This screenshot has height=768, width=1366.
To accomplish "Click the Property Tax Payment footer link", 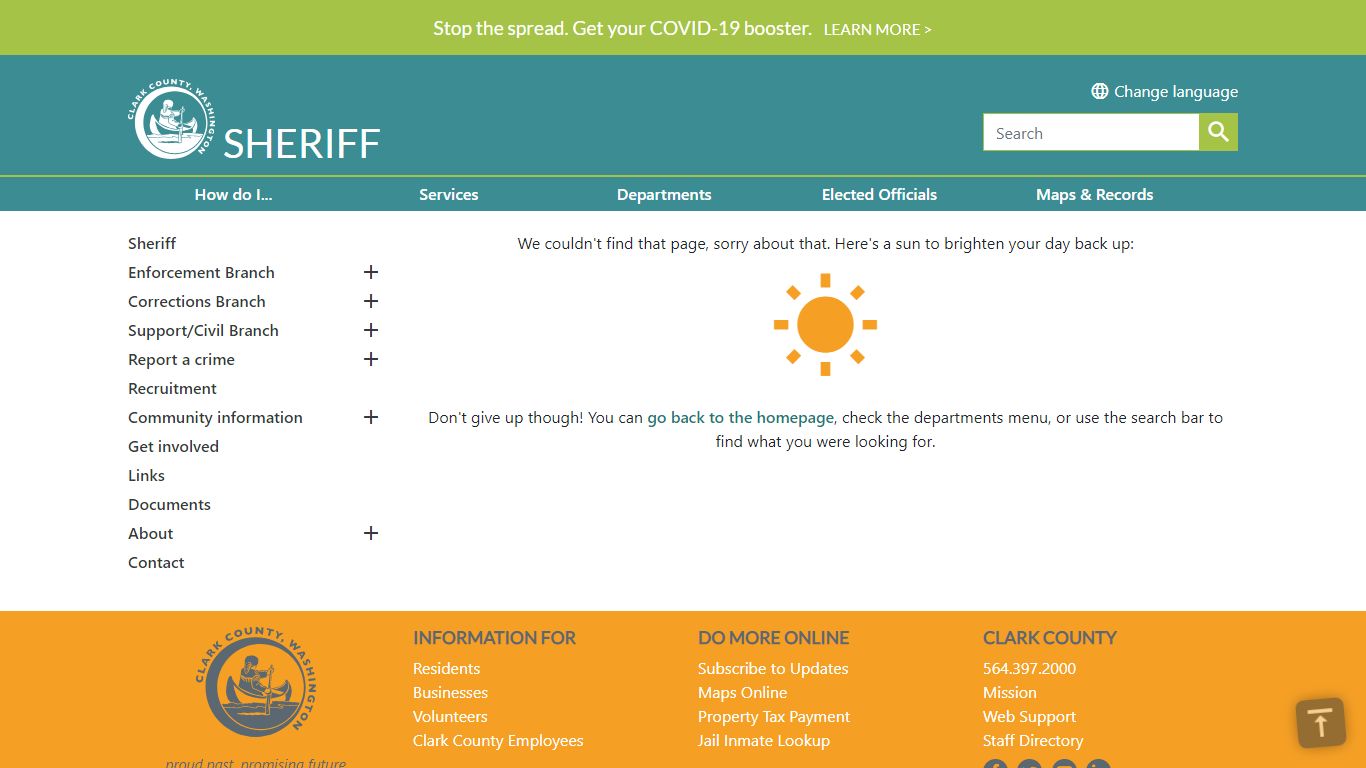I will click(x=774, y=716).
